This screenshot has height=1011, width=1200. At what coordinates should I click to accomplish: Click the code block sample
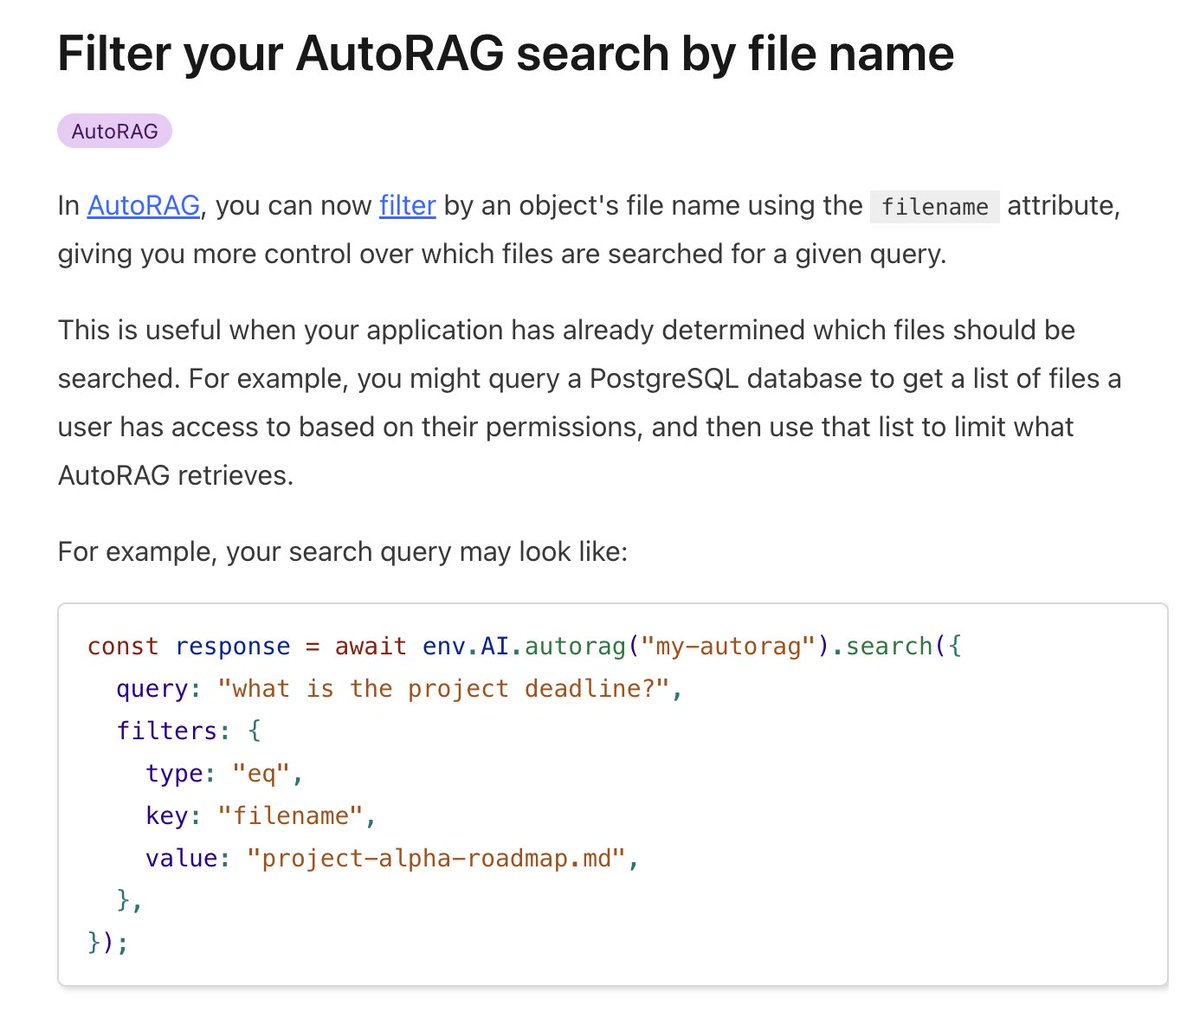[612, 794]
